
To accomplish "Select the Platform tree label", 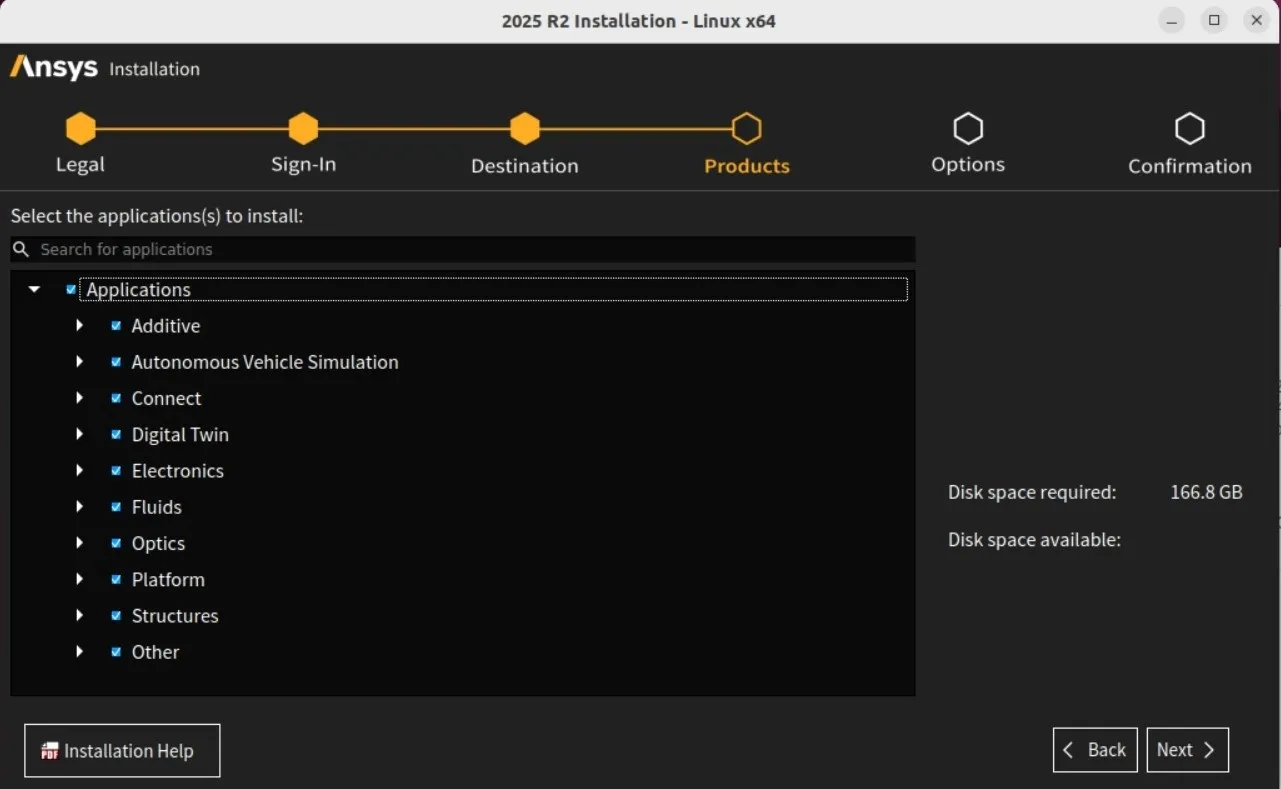I will 168,580.
